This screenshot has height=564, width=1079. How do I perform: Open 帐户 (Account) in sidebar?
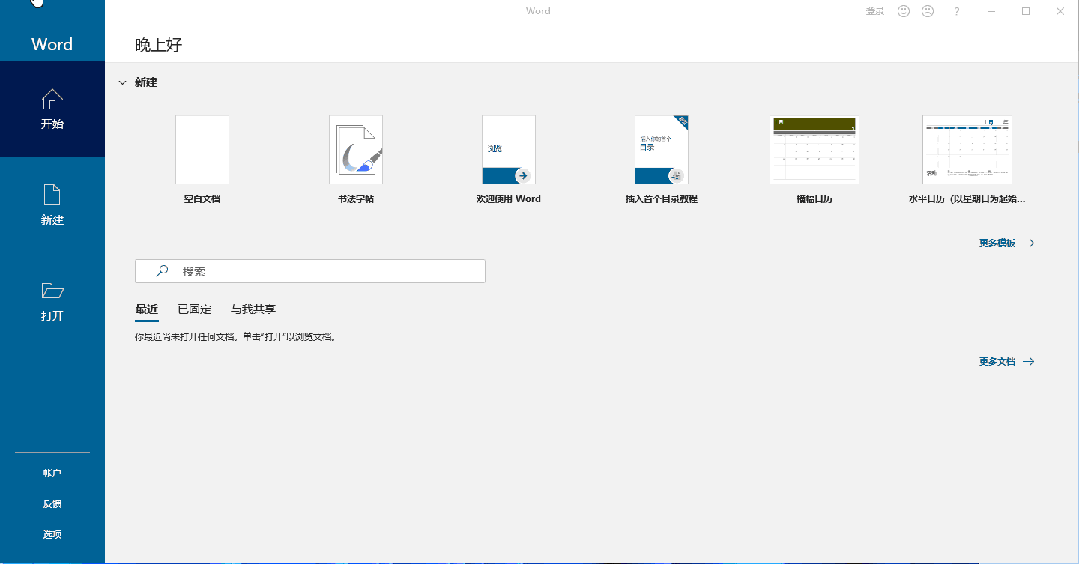(52, 473)
